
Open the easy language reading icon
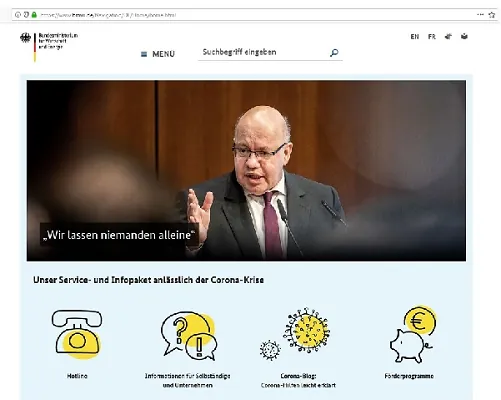(464, 36)
